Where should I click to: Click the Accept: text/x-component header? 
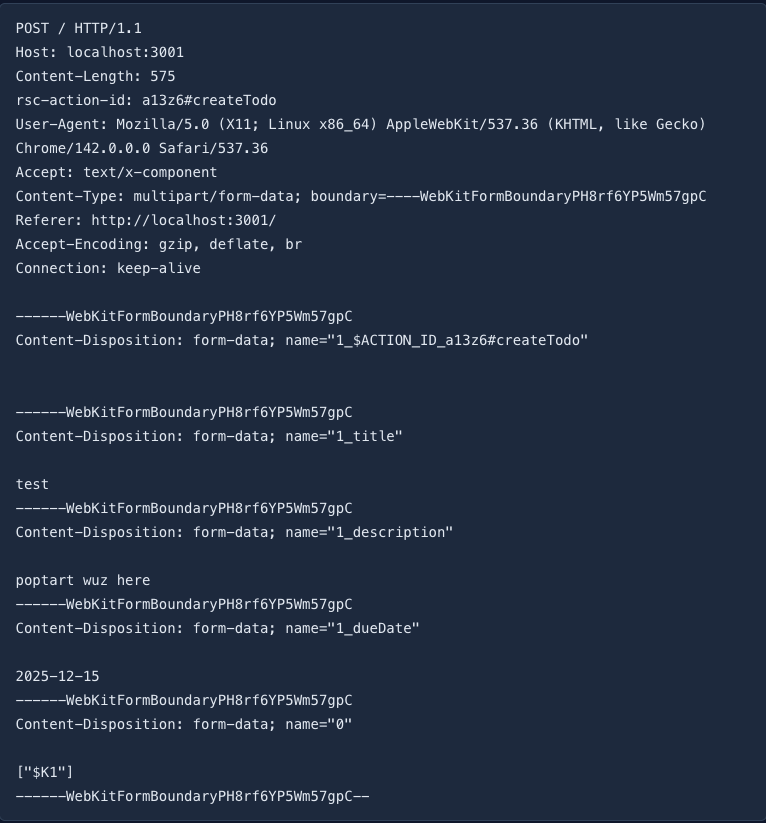[x=116, y=172]
